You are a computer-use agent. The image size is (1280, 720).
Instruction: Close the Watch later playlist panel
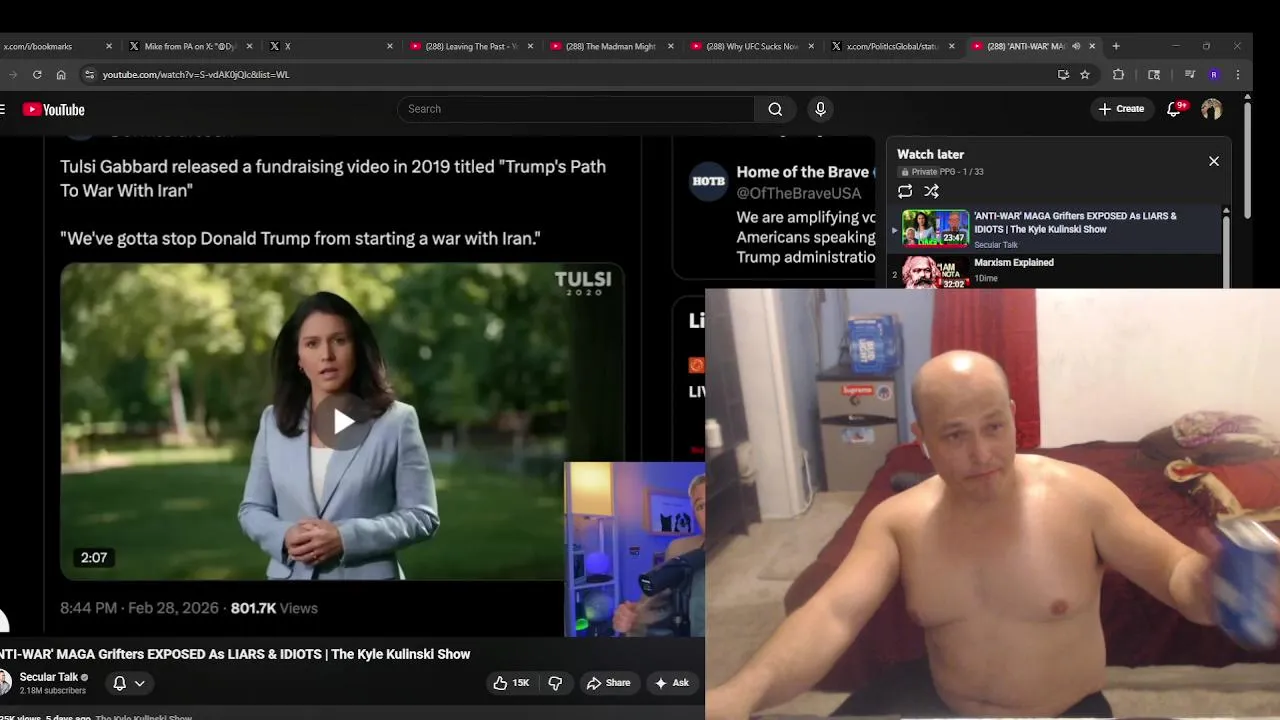pos(1214,161)
